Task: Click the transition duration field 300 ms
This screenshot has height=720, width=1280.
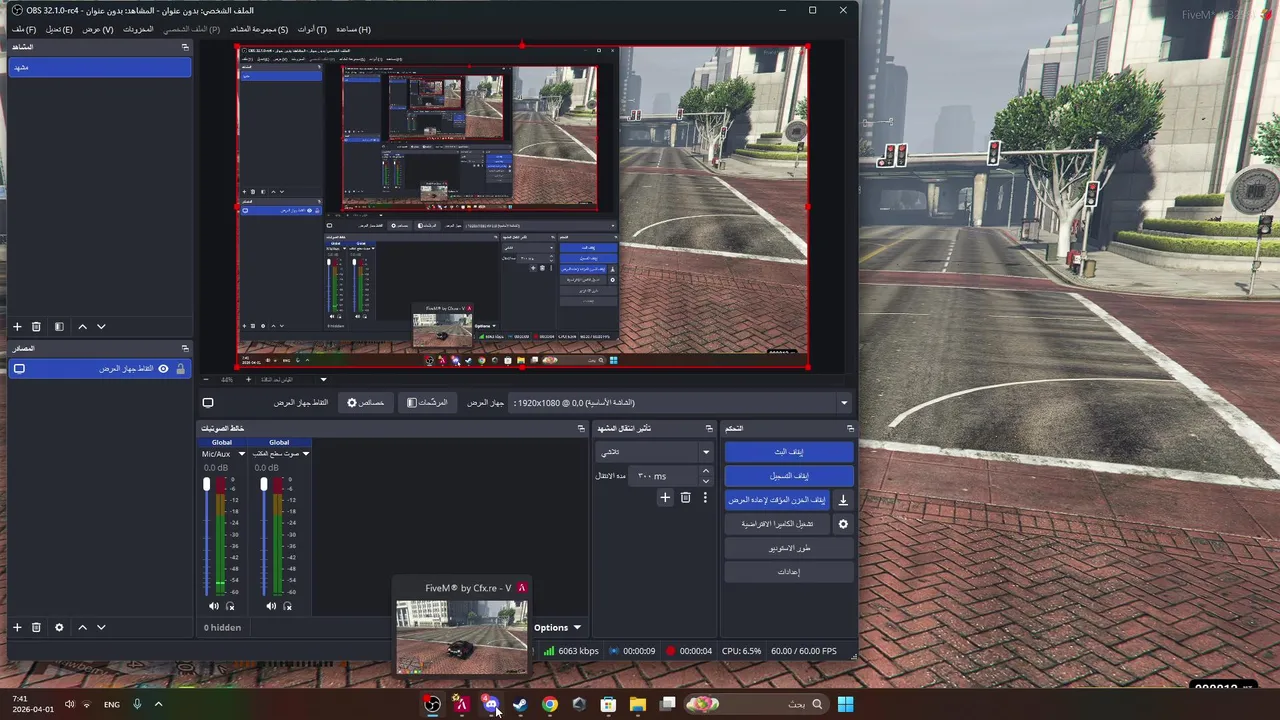Action: click(663, 476)
